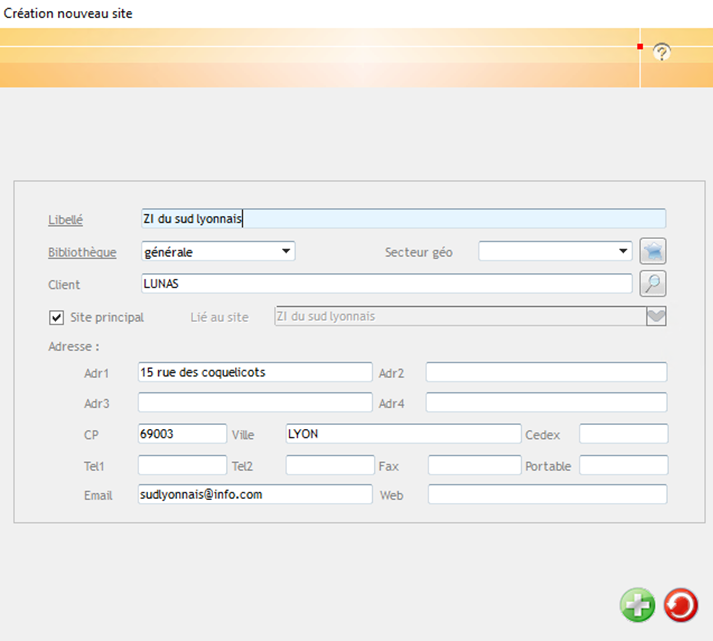The image size is (713, 641).
Task: Click the icon beside Secteur géo dropdown
Action: tap(653, 252)
